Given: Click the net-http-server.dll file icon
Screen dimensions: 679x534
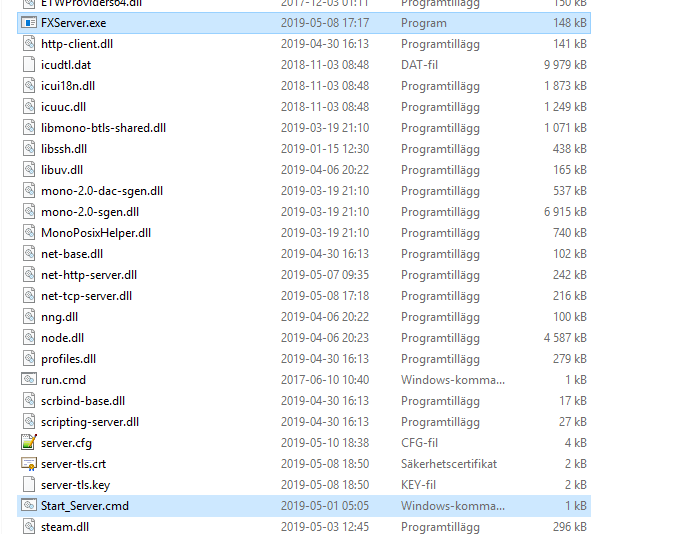Looking at the screenshot, I should (x=29, y=275).
